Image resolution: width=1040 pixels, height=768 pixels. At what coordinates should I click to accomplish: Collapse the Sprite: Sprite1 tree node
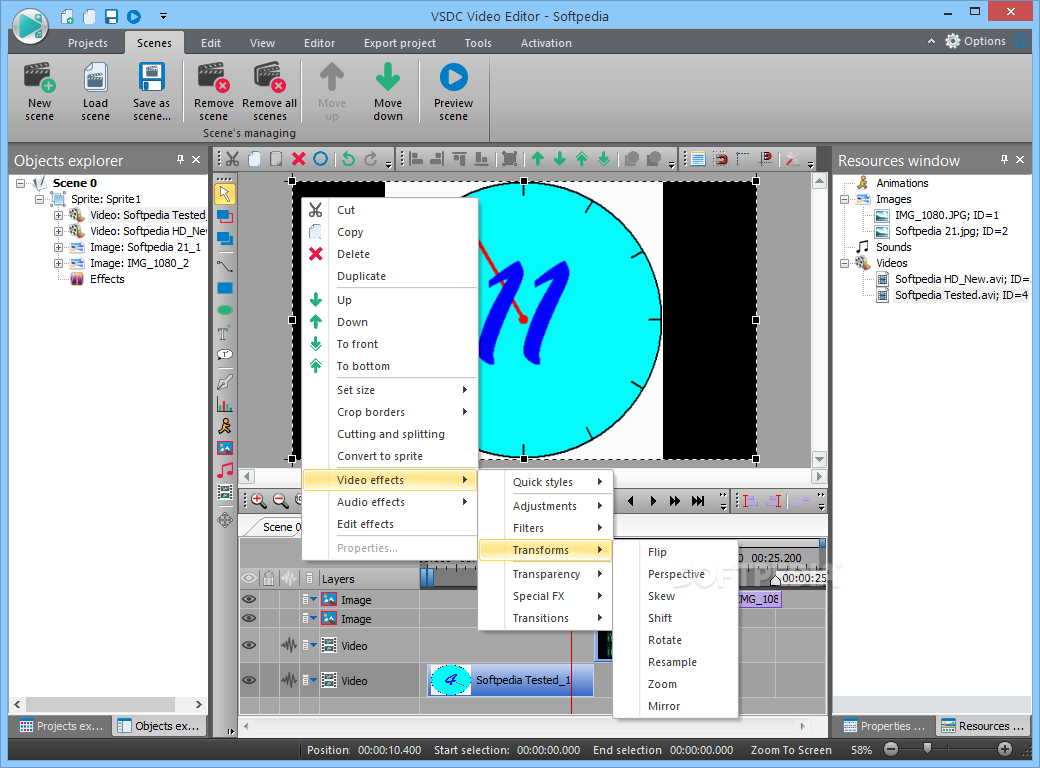pos(39,199)
